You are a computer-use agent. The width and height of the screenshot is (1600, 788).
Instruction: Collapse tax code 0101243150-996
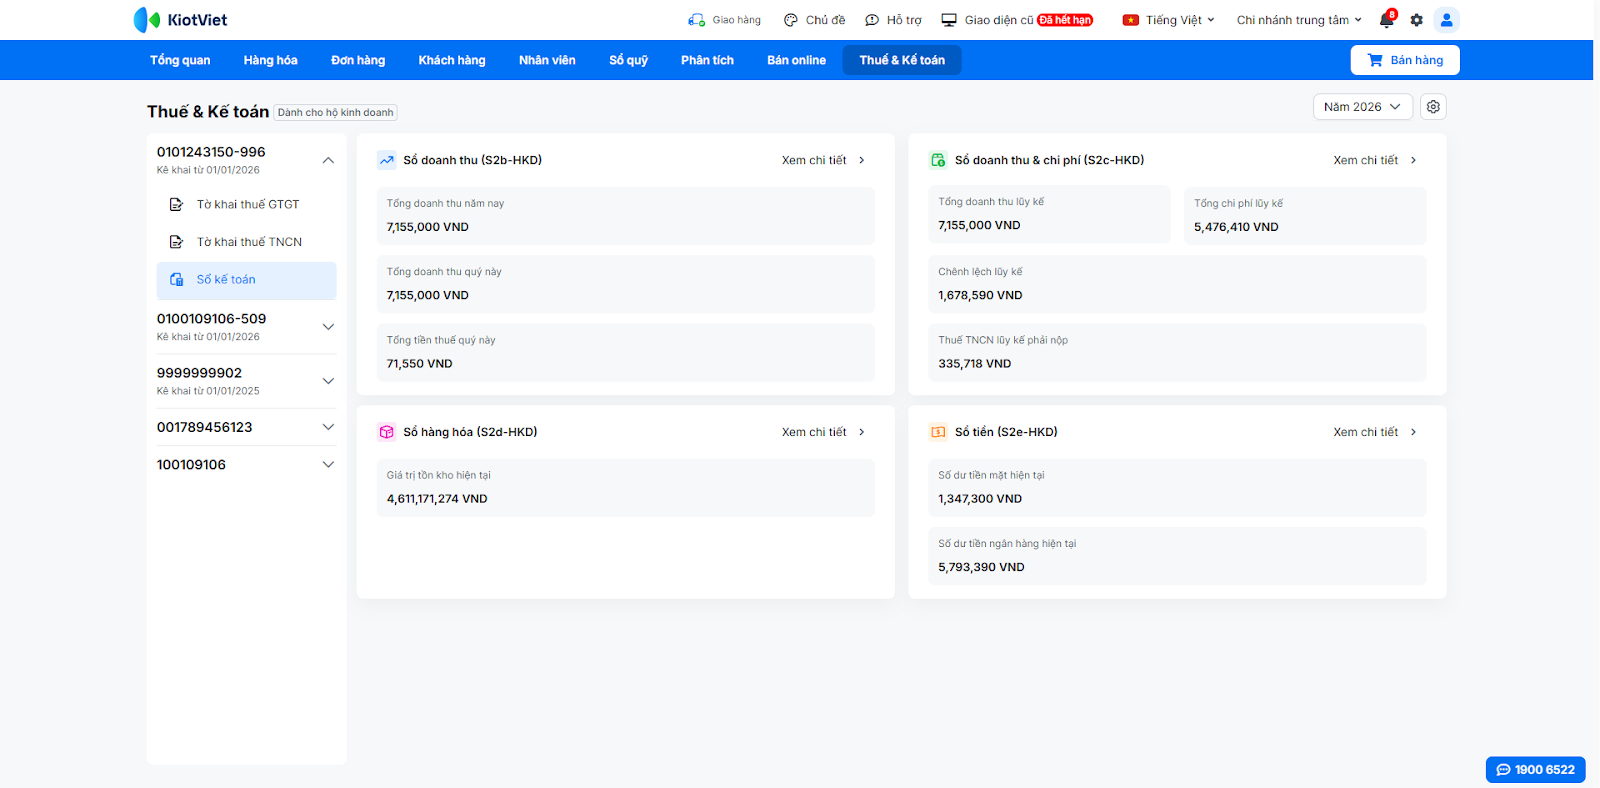tap(328, 160)
